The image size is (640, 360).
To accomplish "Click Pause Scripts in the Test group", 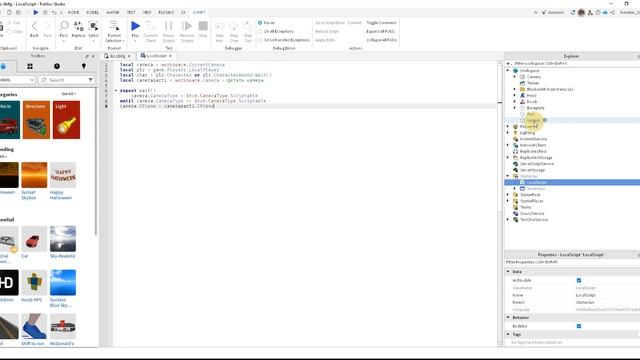I will [x=168, y=27].
